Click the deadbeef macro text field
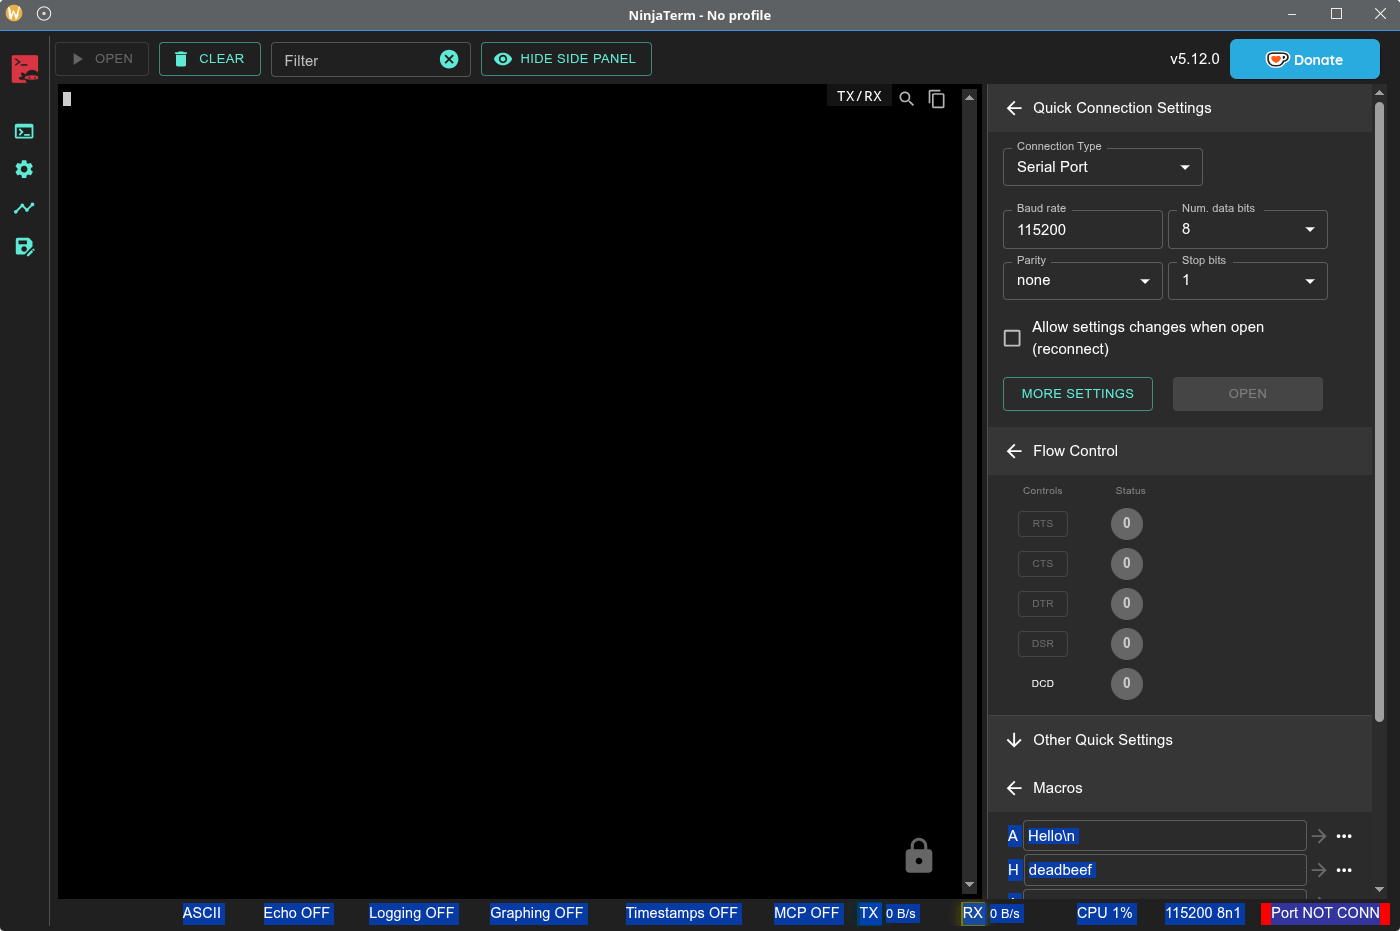Screen dimensions: 1400x931 click(x=1165, y=870)
